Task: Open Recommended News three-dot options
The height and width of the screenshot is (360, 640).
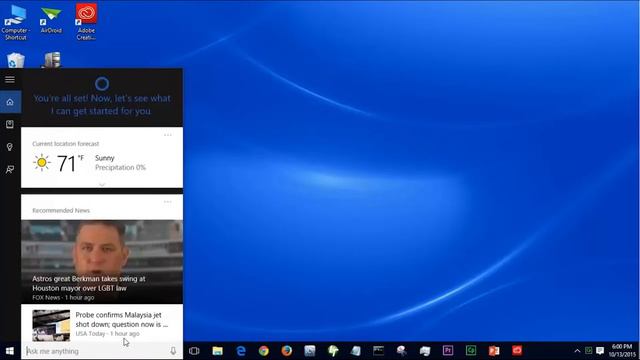Action: 168,202
